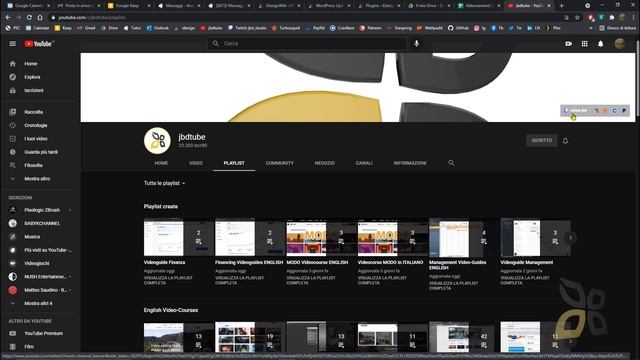Open the account avatar menu

[x=620, y=44]
